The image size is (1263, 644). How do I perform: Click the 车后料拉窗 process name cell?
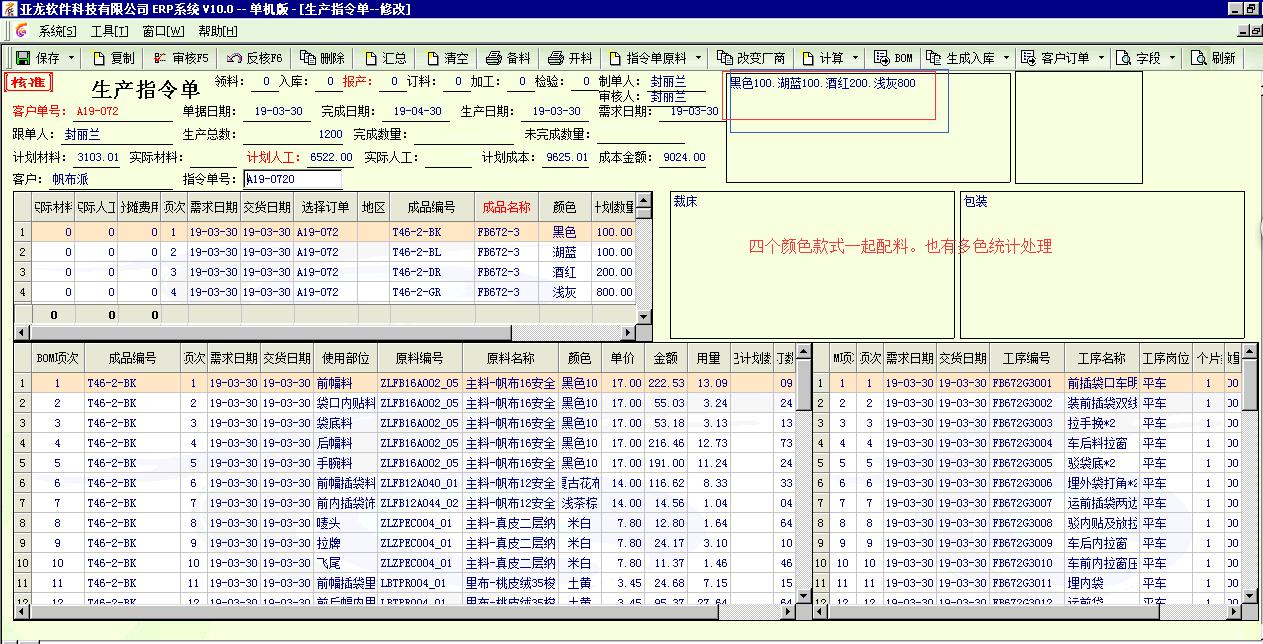(x=1100, y=443)
